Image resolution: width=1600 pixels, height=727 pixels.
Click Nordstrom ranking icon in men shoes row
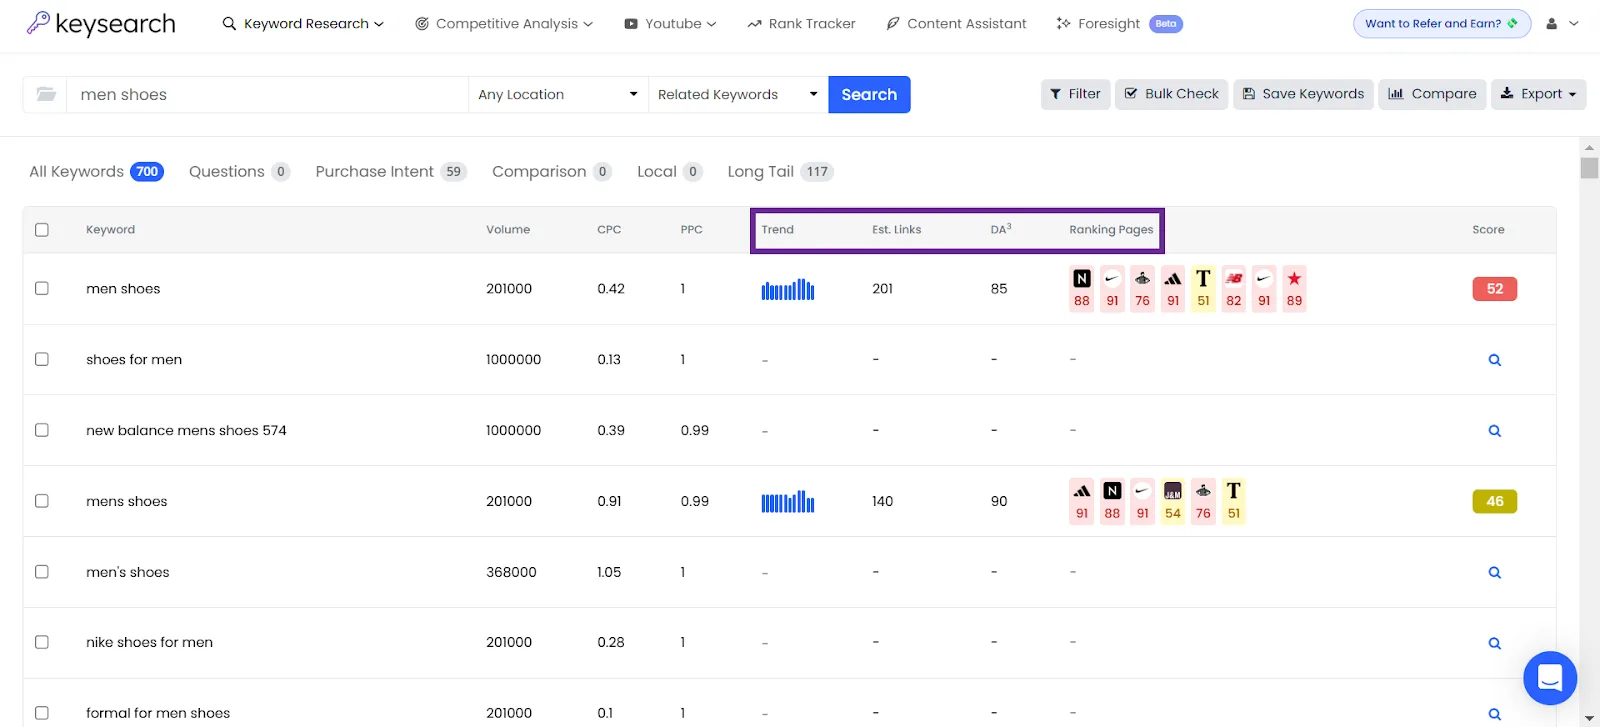[1082, 288]
